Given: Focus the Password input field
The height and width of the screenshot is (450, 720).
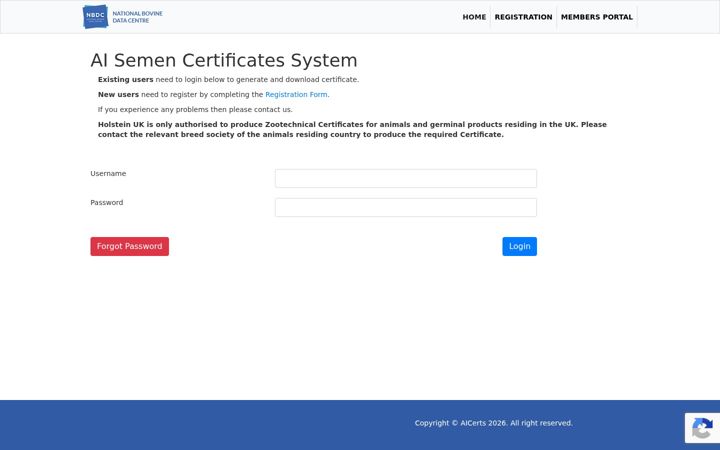Looking at the screenshot, I should click(x=405, y=207).
